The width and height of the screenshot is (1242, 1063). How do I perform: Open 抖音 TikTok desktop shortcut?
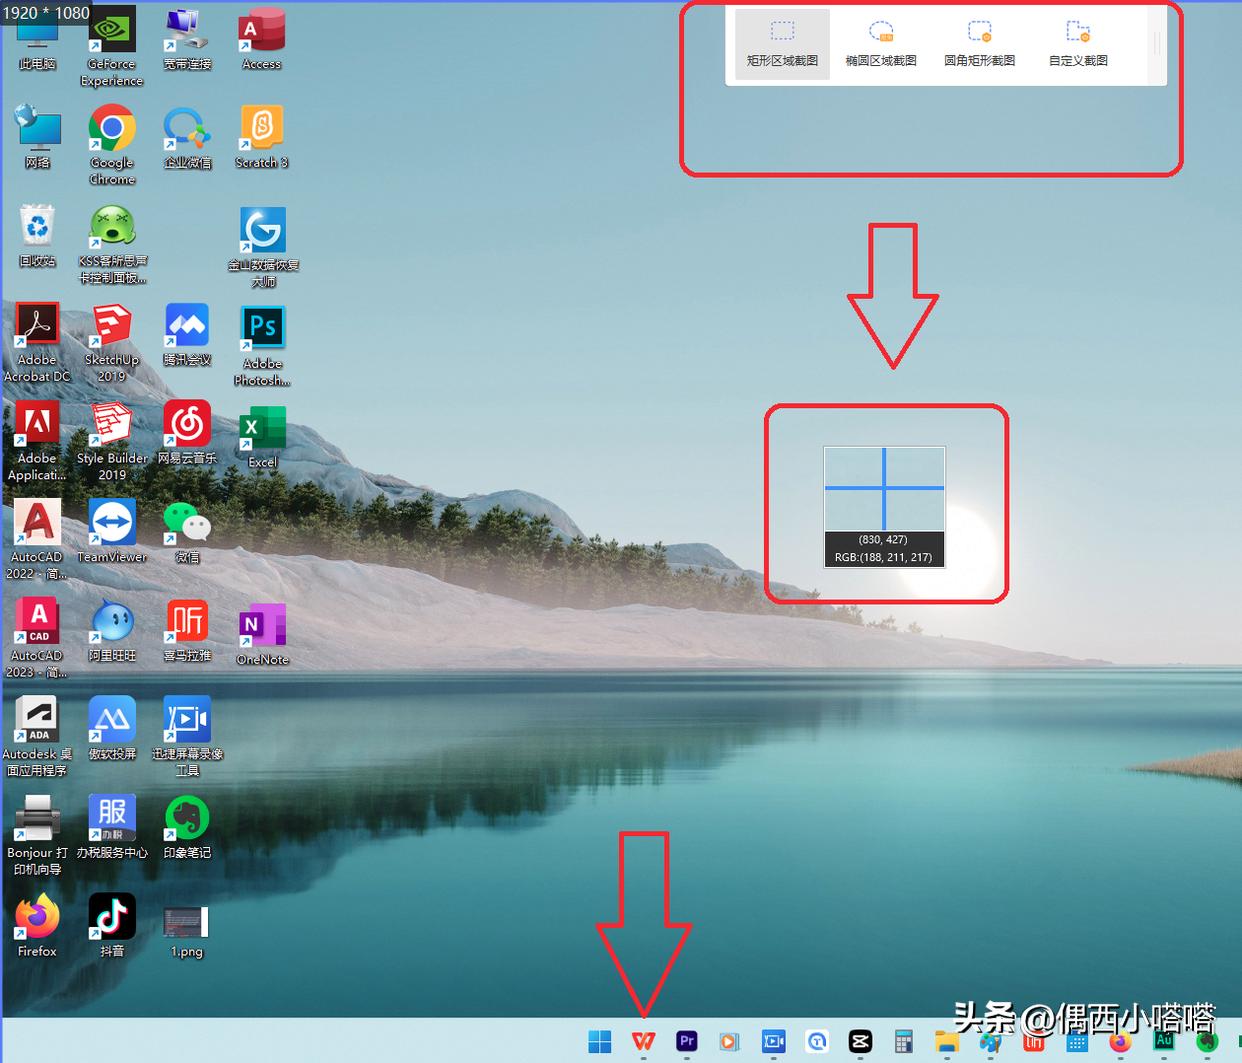click(x=112, y=925)
